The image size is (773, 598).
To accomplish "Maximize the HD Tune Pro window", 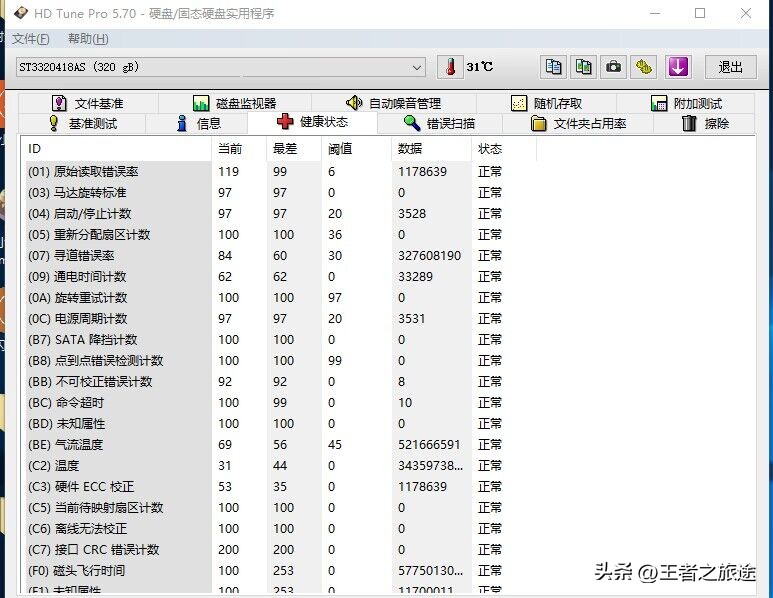I will click(700, 13).
